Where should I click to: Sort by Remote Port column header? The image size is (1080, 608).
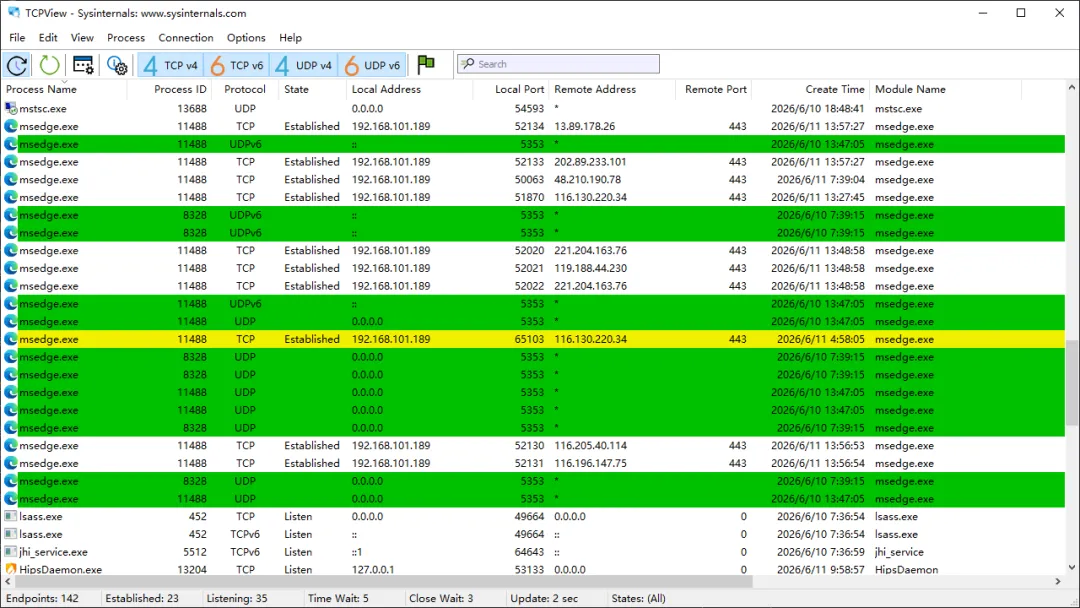(x=713, y=90)
